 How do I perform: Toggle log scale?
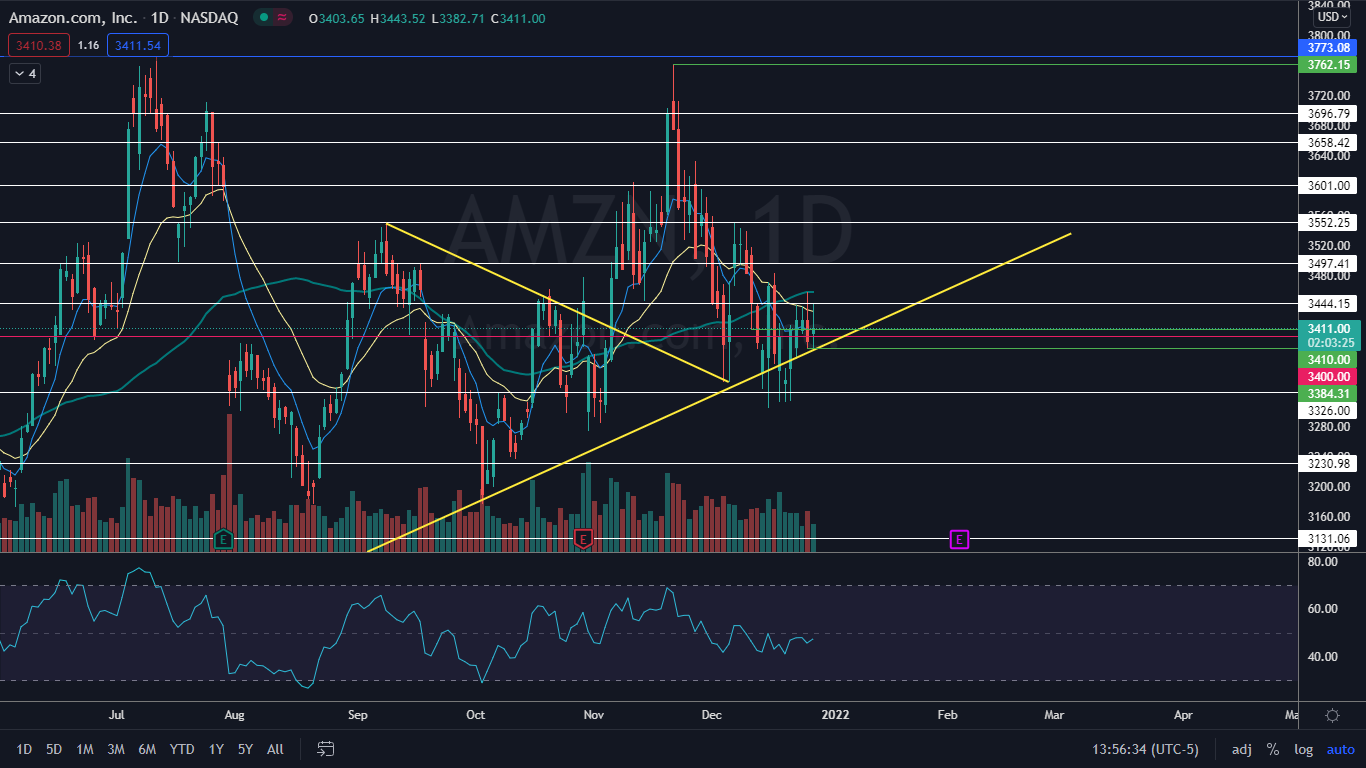[x=1304, y=749]
